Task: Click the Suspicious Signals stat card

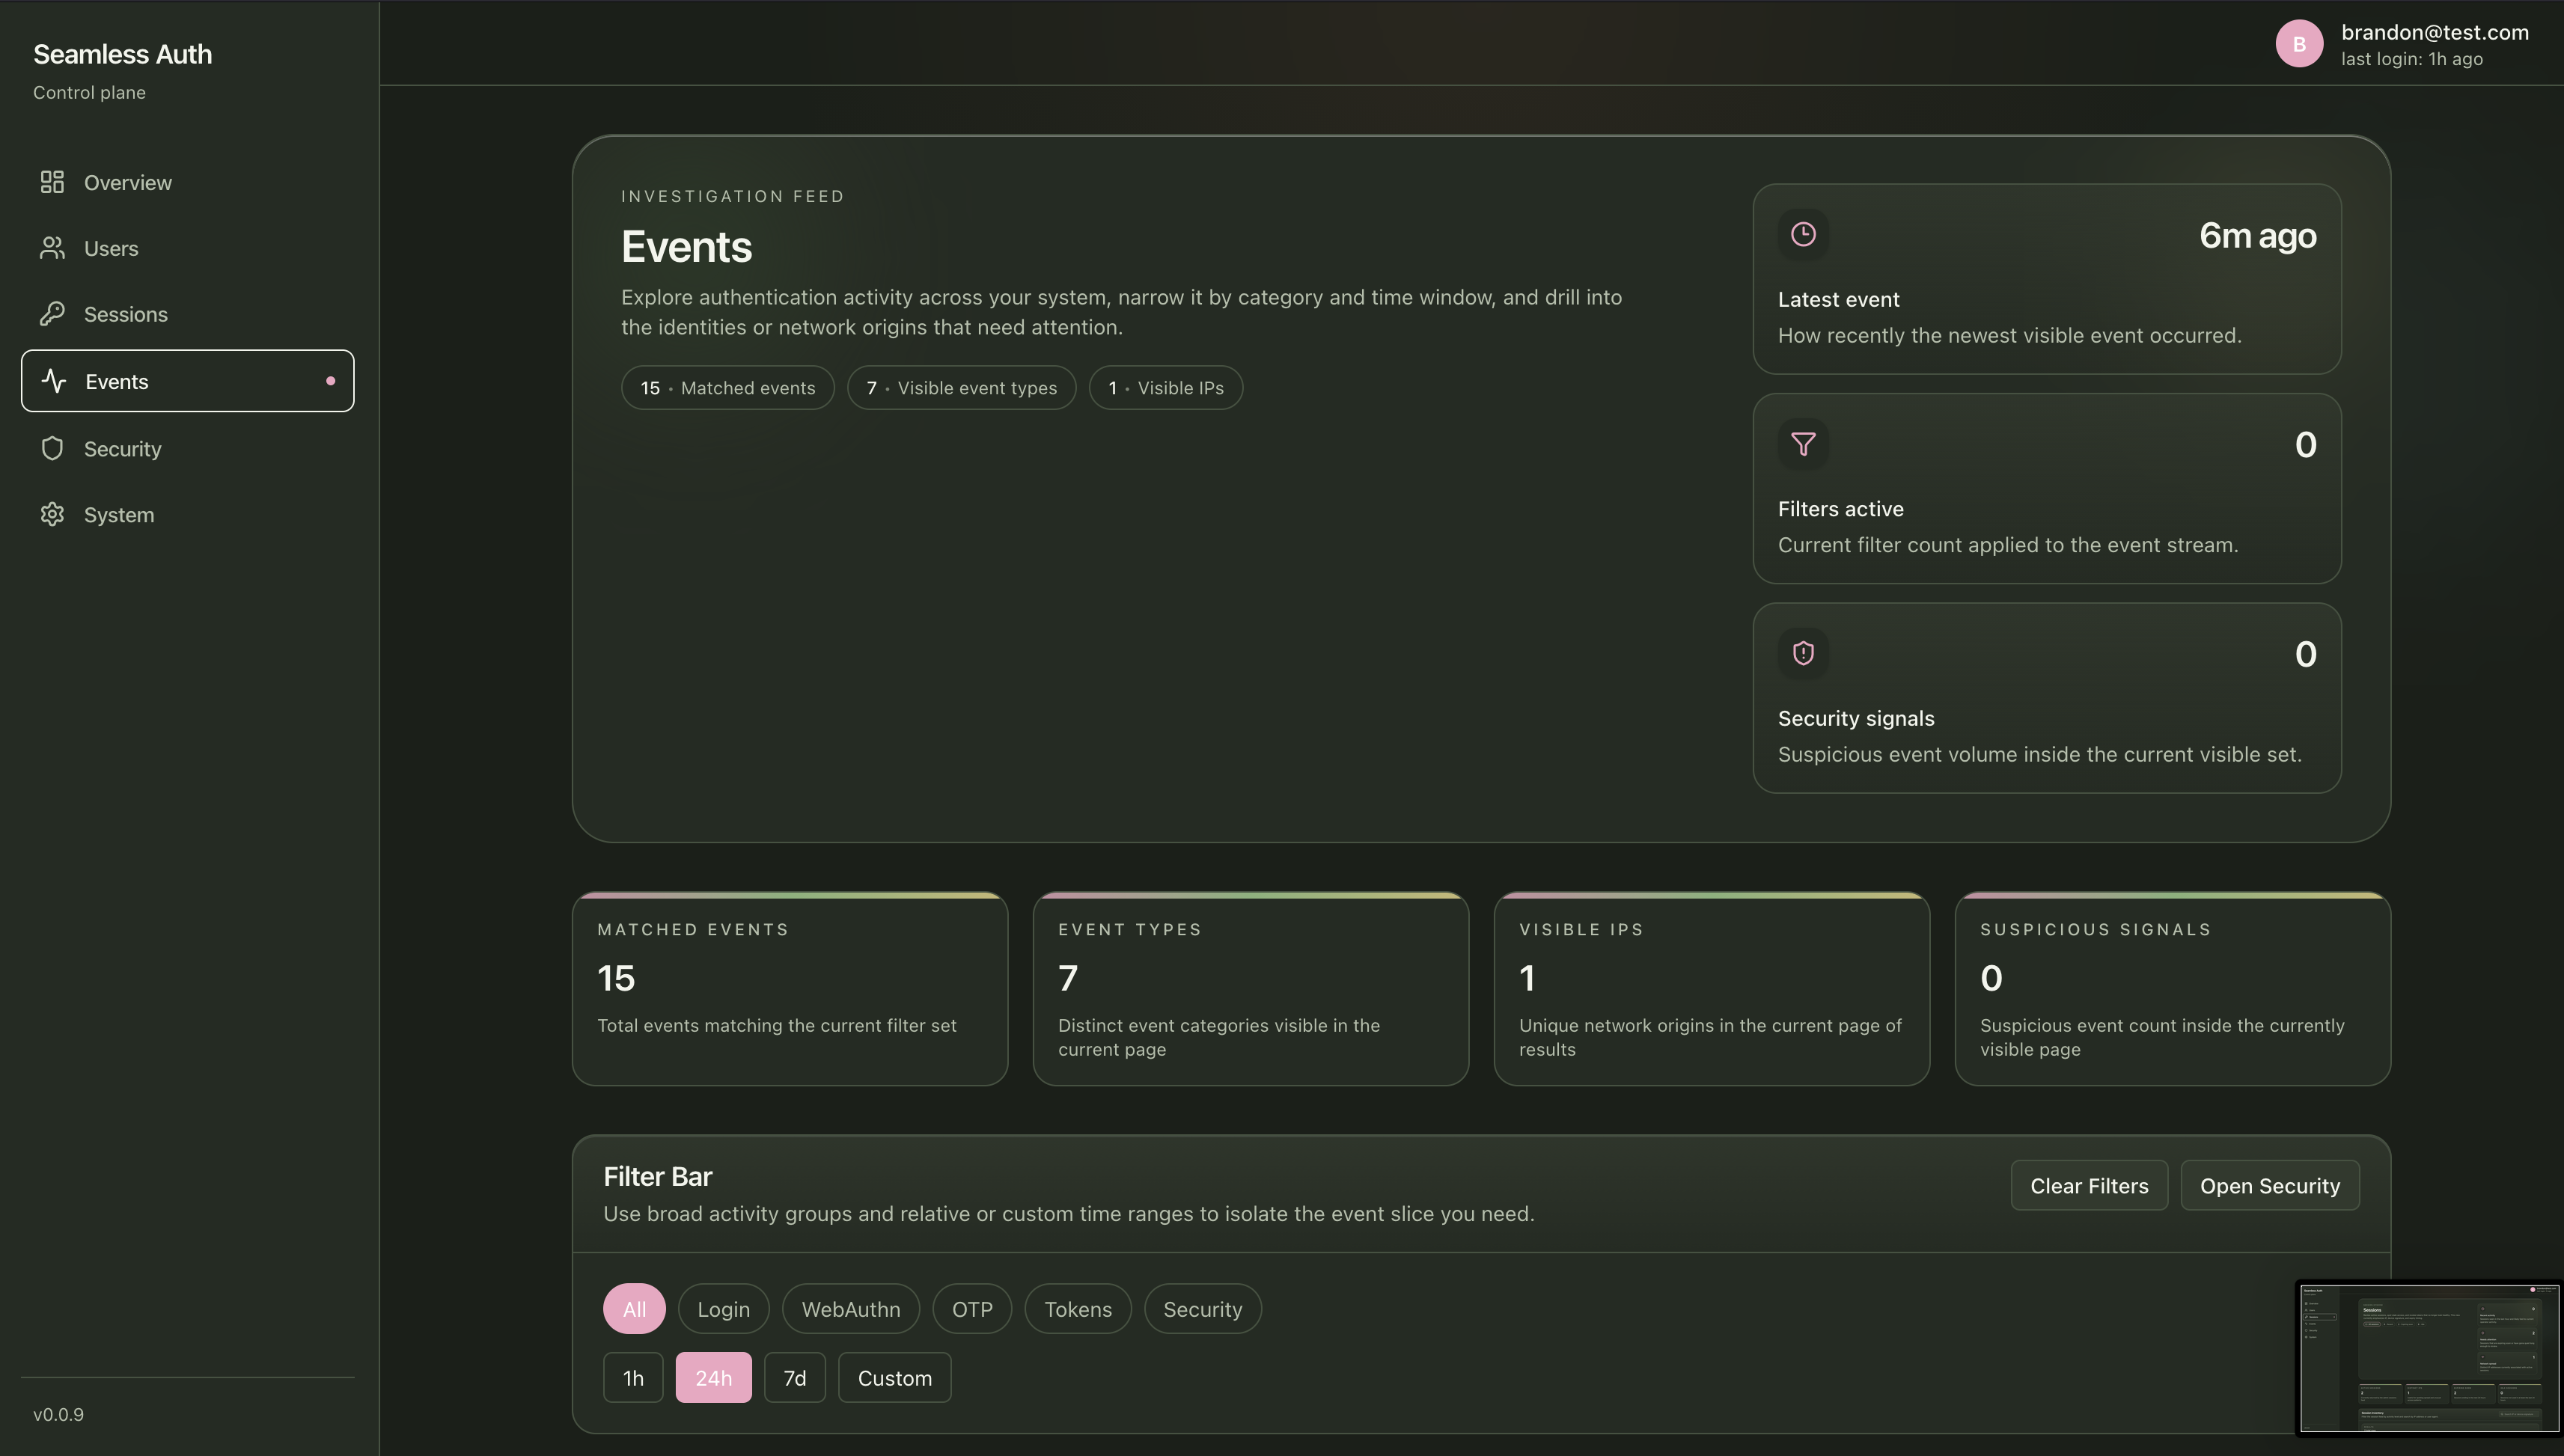Action: click(x=2173, y=989)
